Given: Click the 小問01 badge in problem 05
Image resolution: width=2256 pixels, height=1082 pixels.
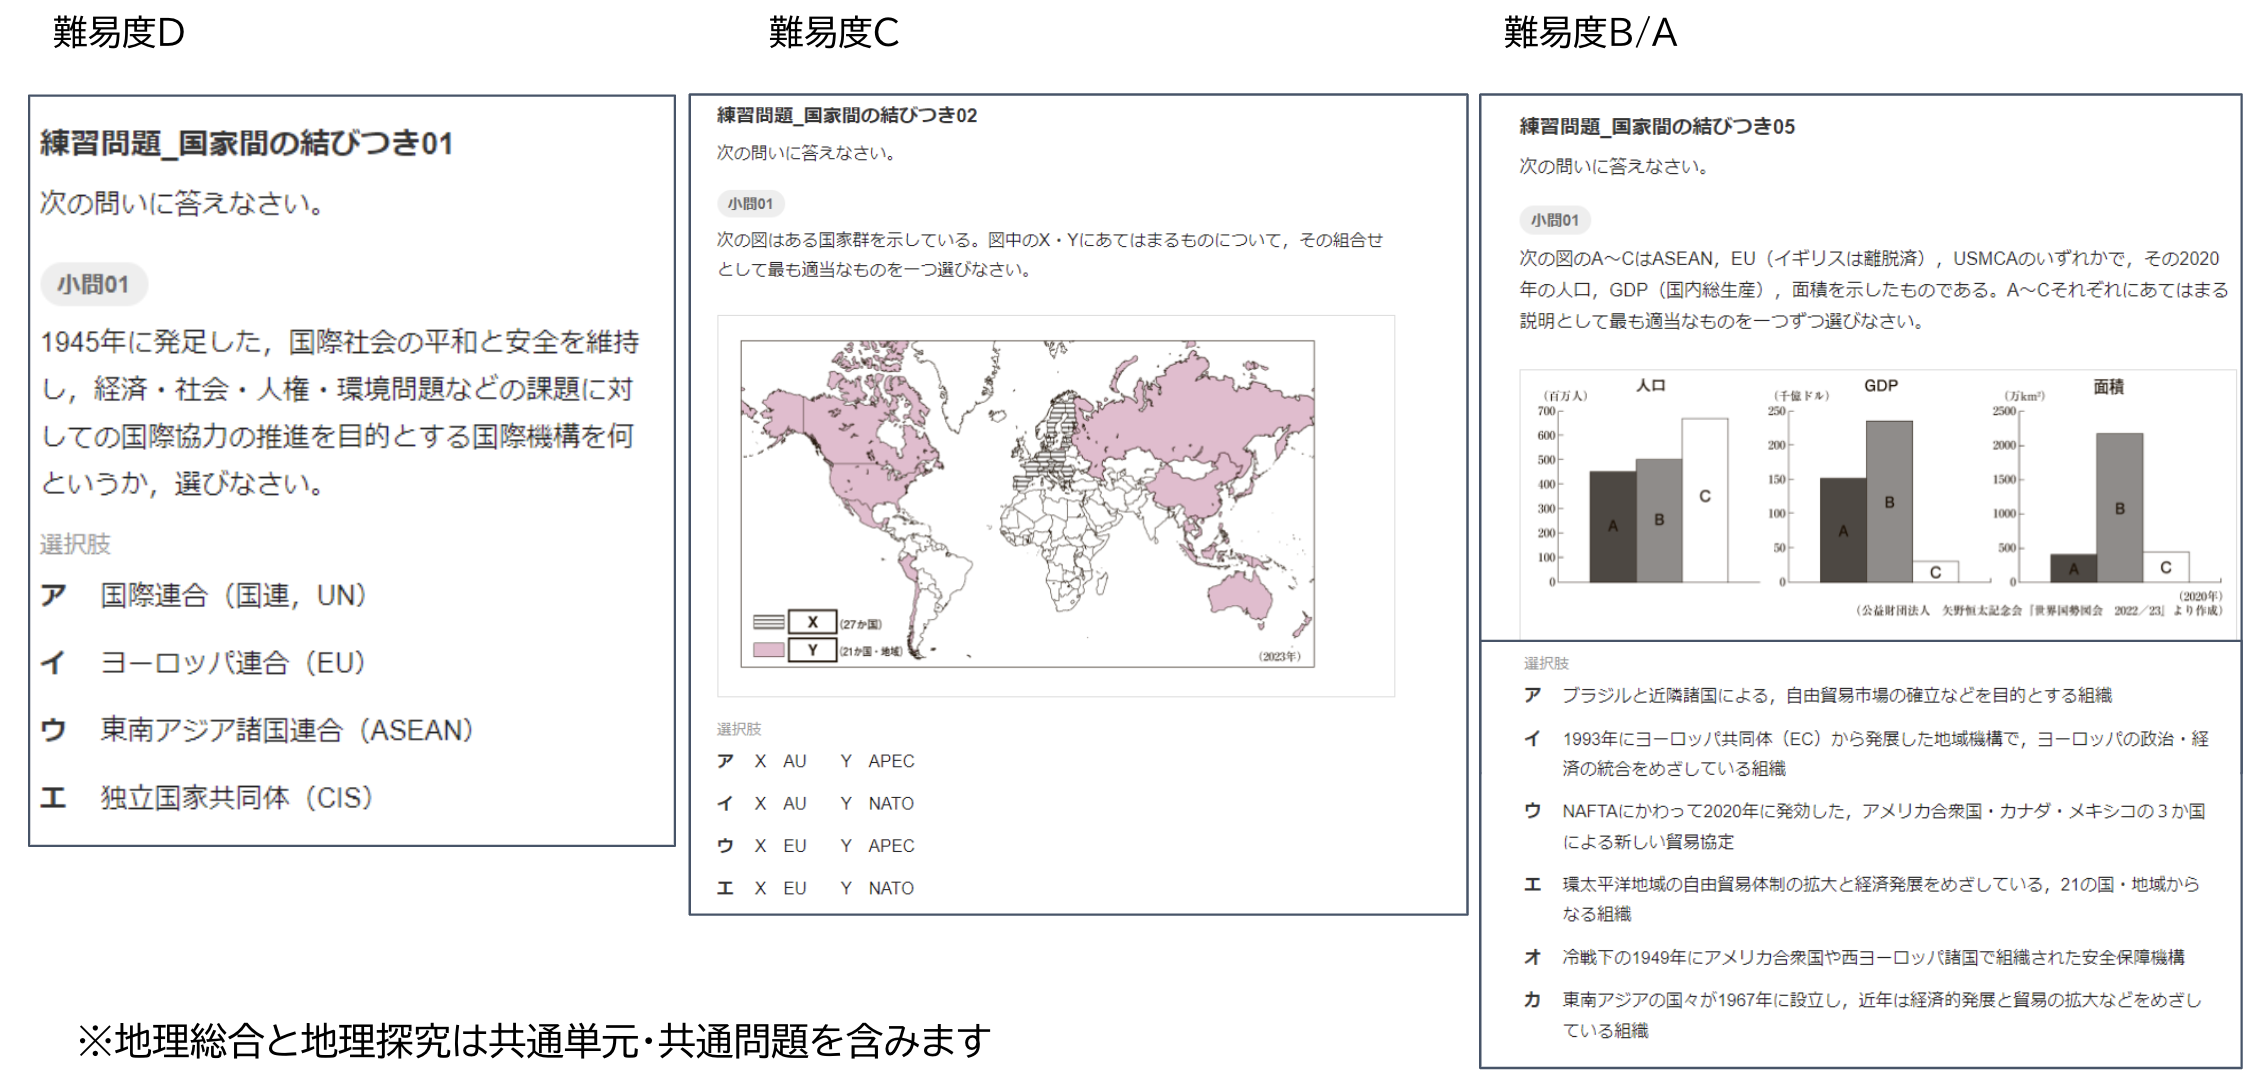Looking at the screenshot, I should (x=1554, y=220).
